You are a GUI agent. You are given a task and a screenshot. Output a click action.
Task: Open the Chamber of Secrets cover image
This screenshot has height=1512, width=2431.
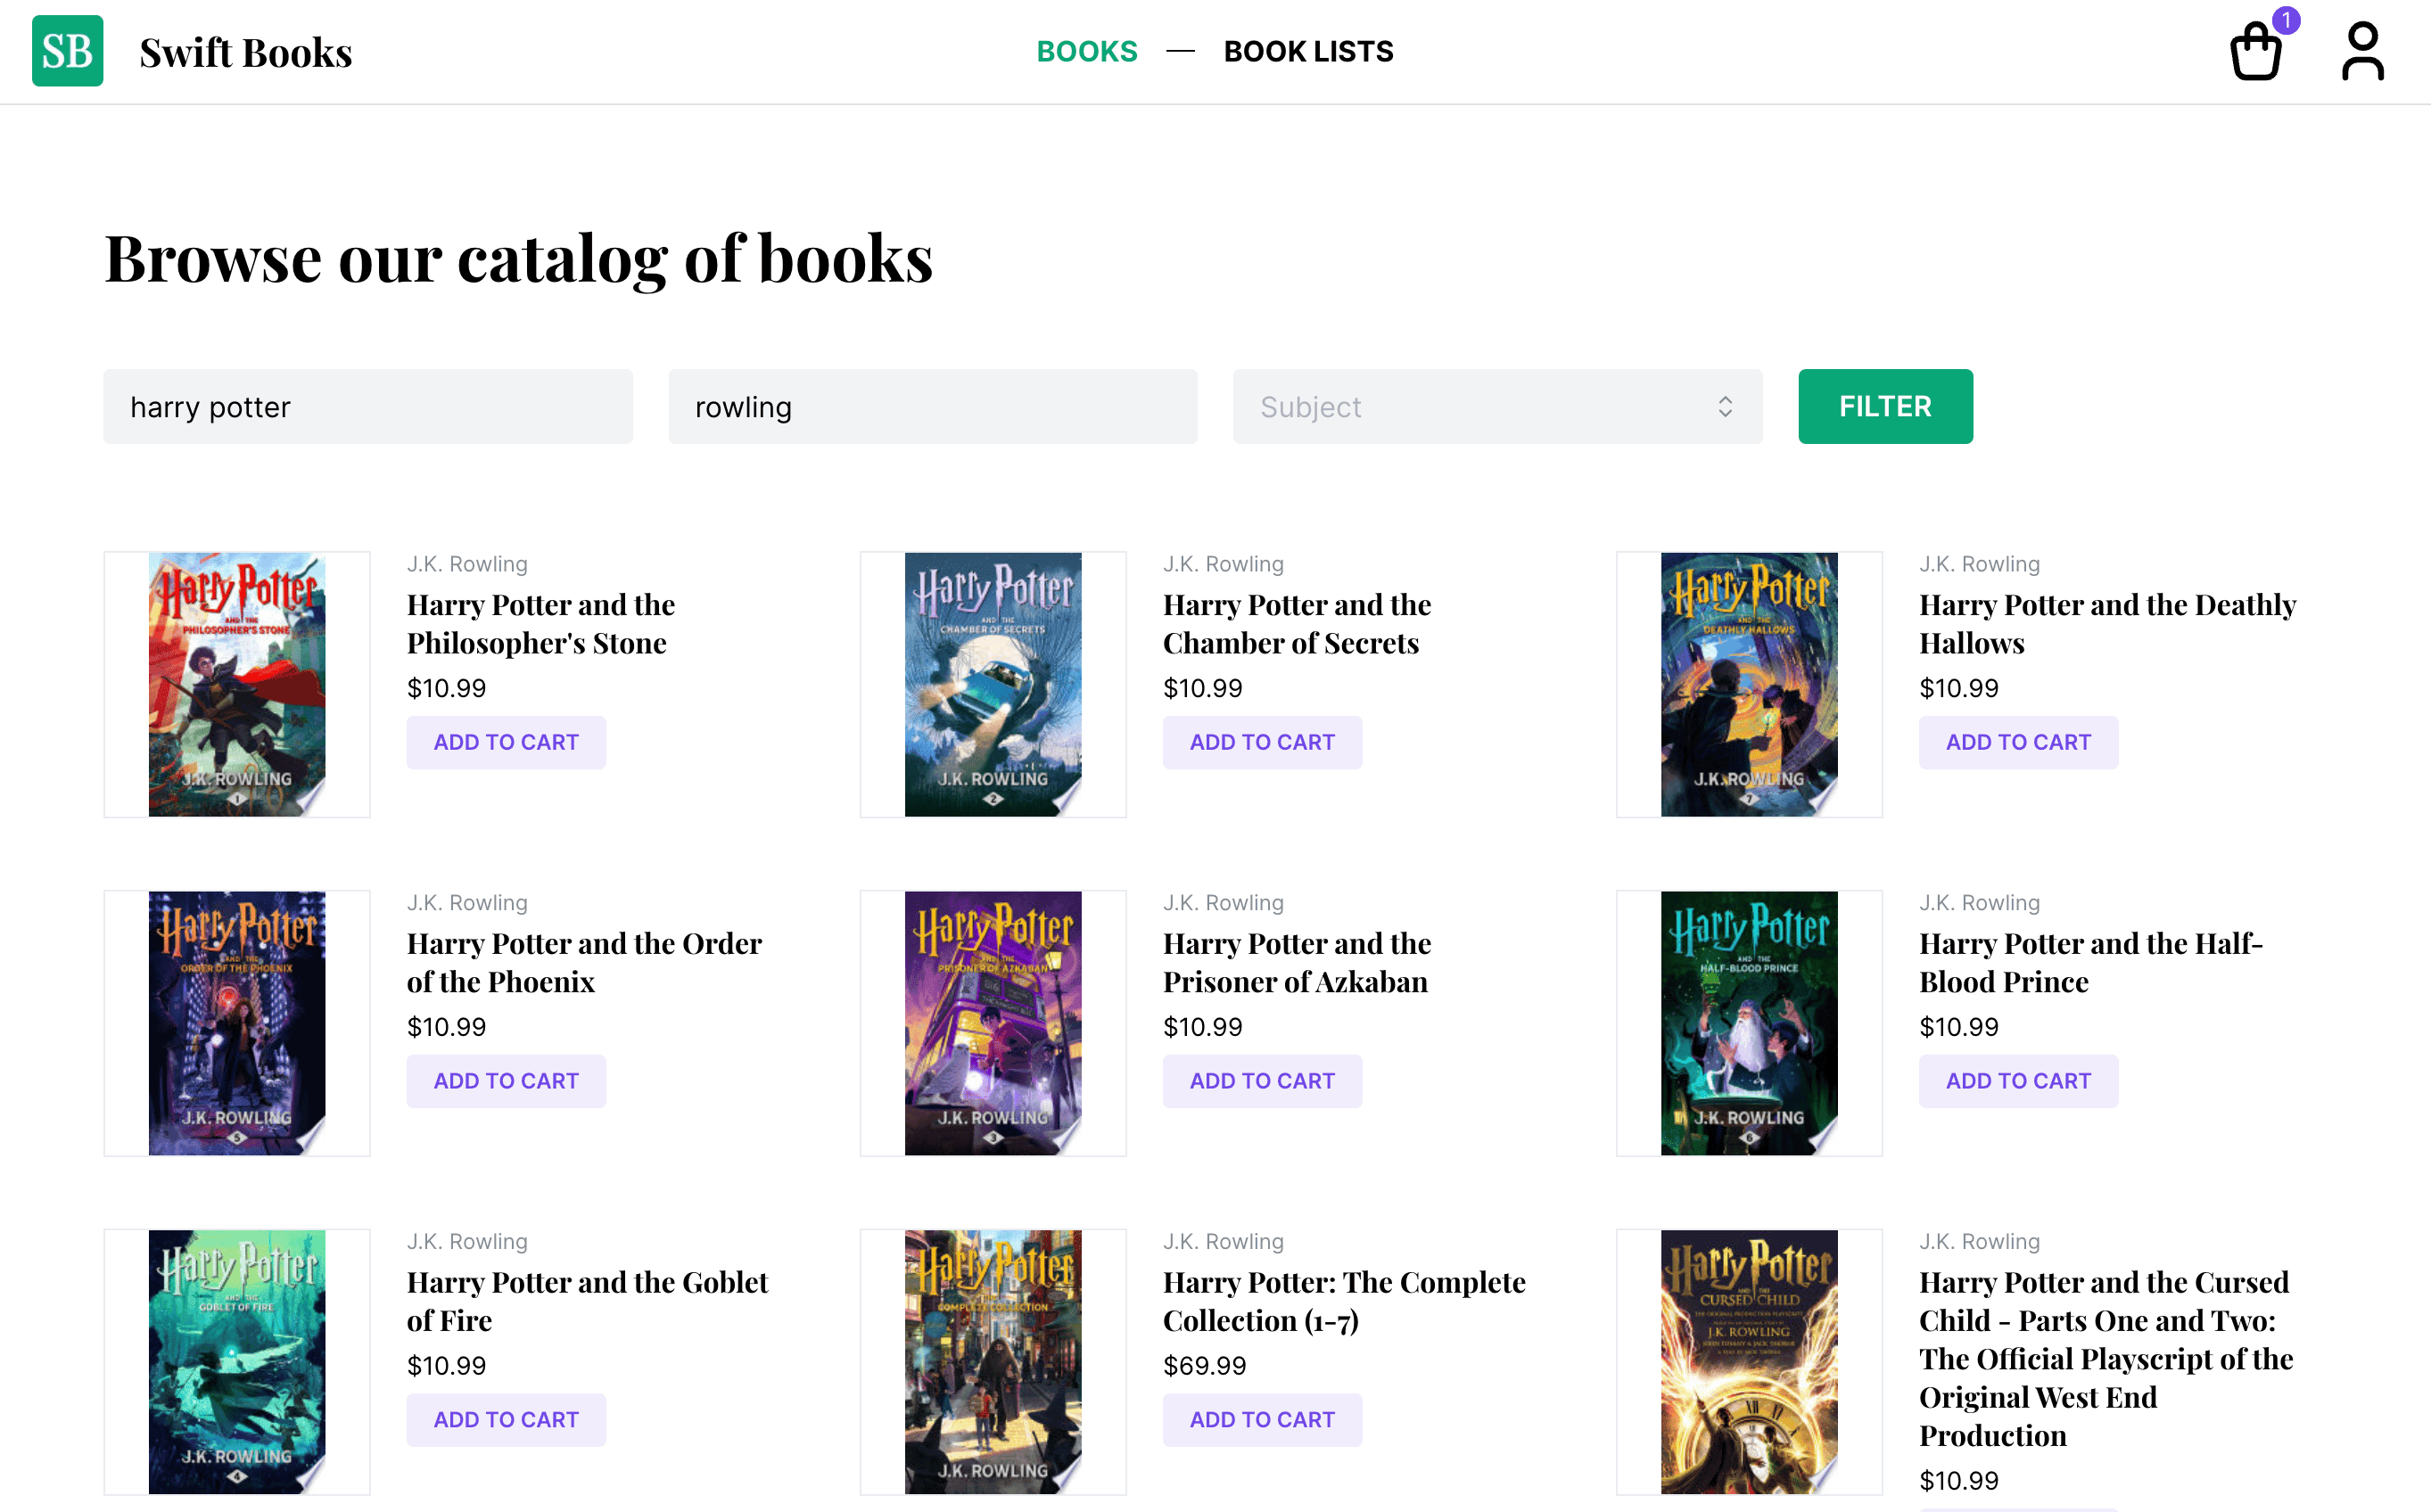coord(993,685)
